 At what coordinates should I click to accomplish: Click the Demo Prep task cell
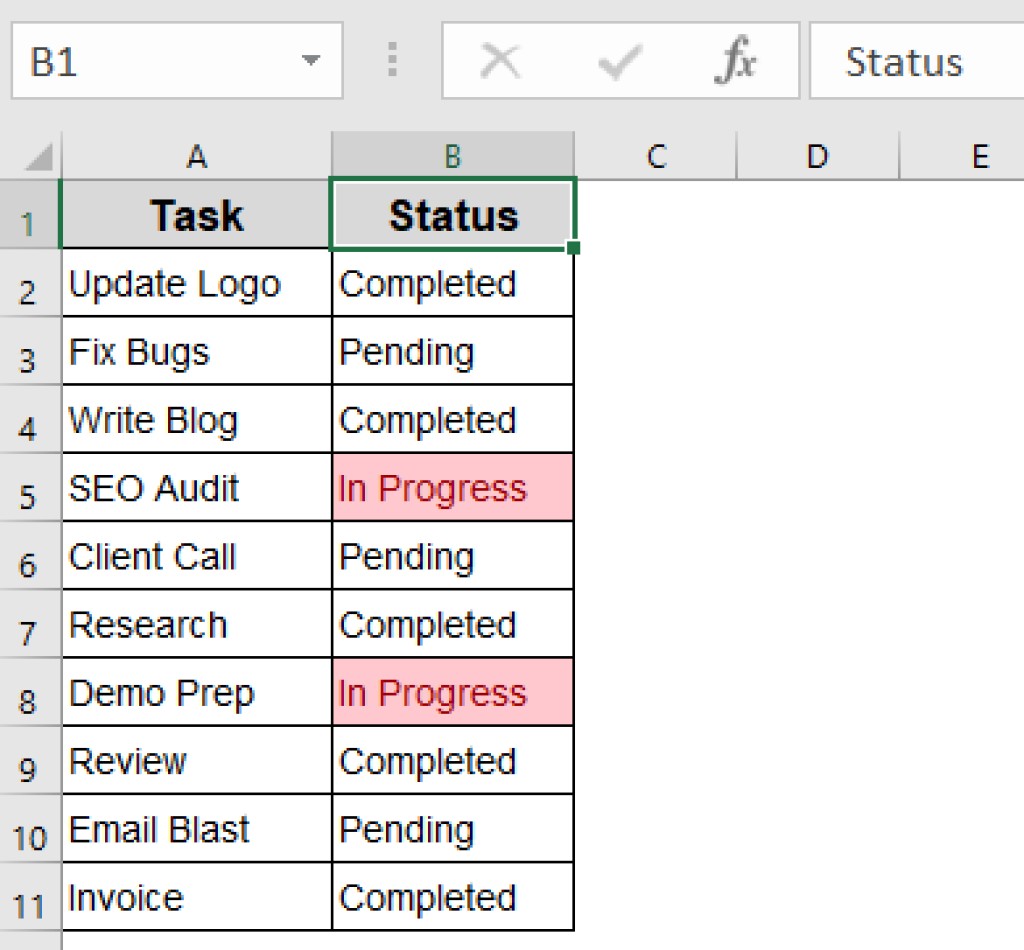tap(196, 692)
